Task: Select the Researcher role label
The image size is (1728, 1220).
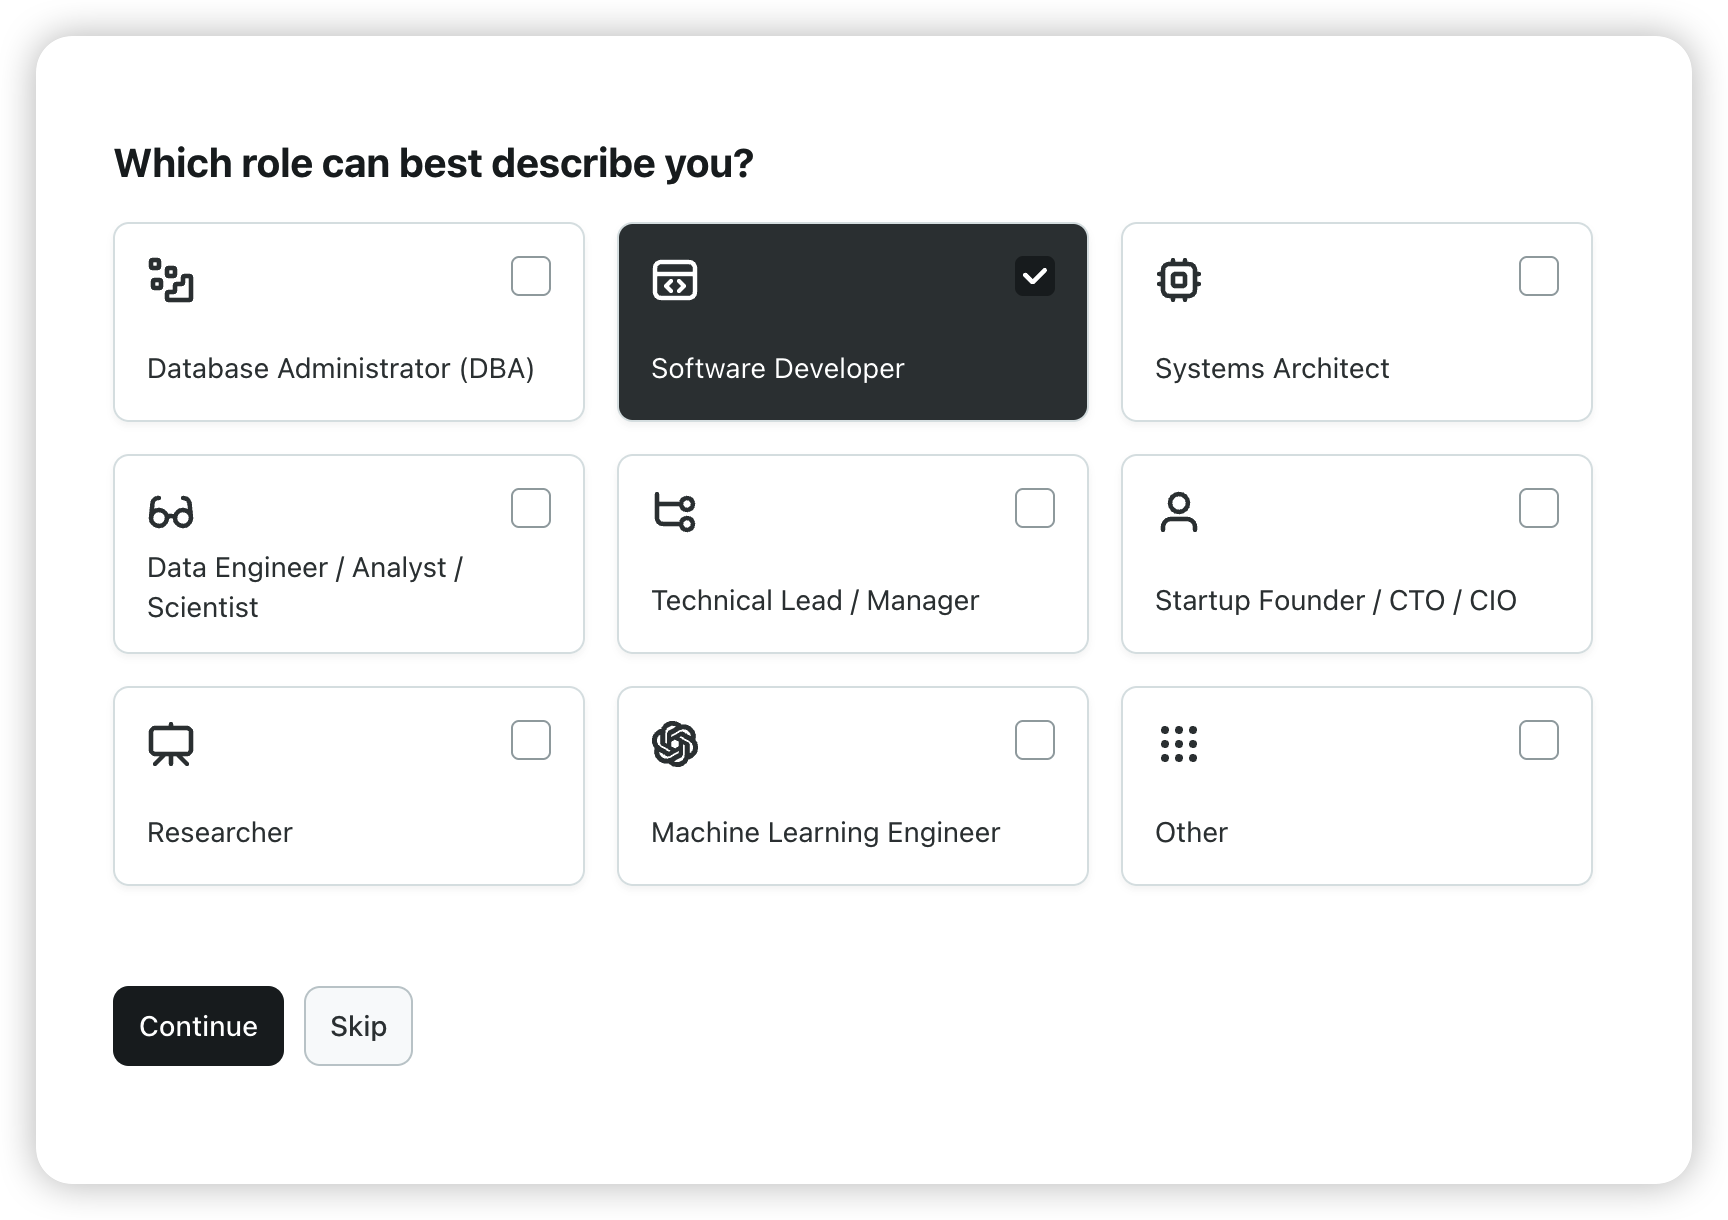Action: pos(220,832)
